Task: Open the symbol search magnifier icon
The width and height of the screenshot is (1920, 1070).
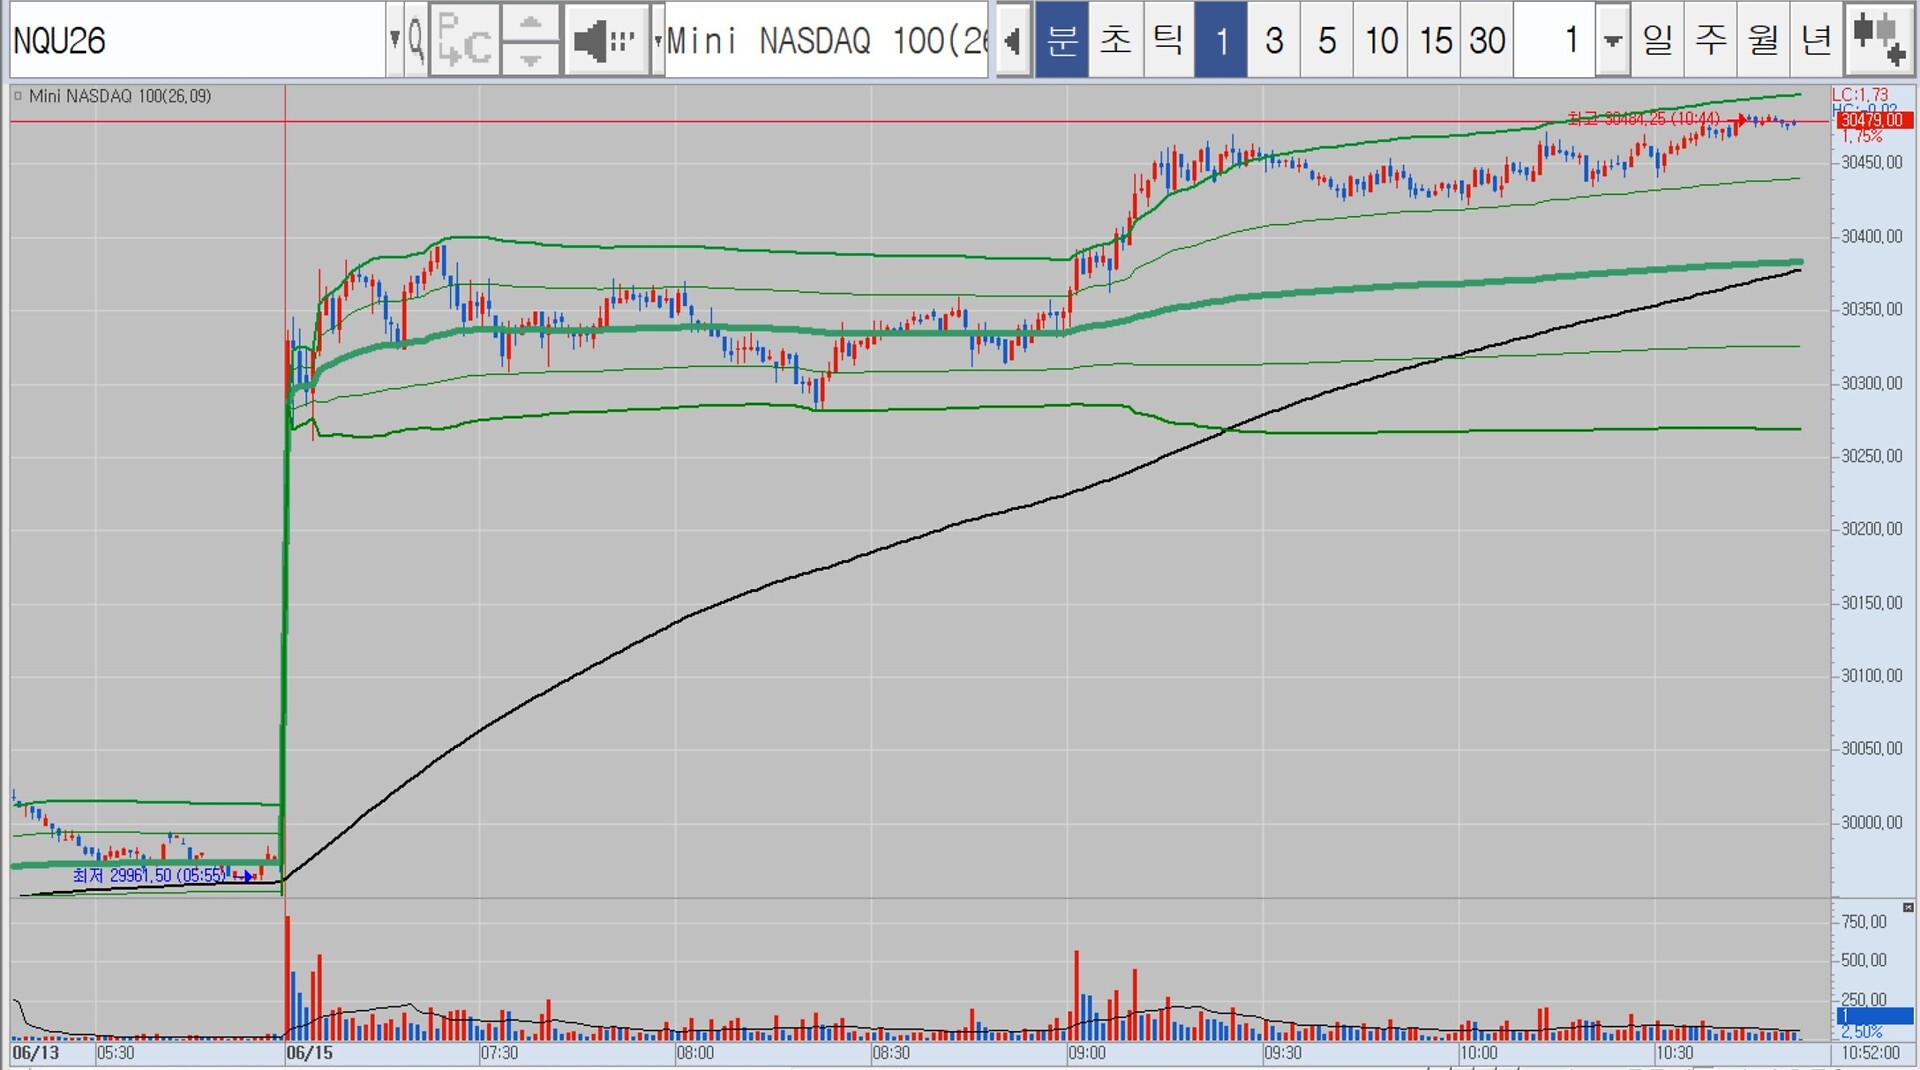Action: tap(416, 40)
